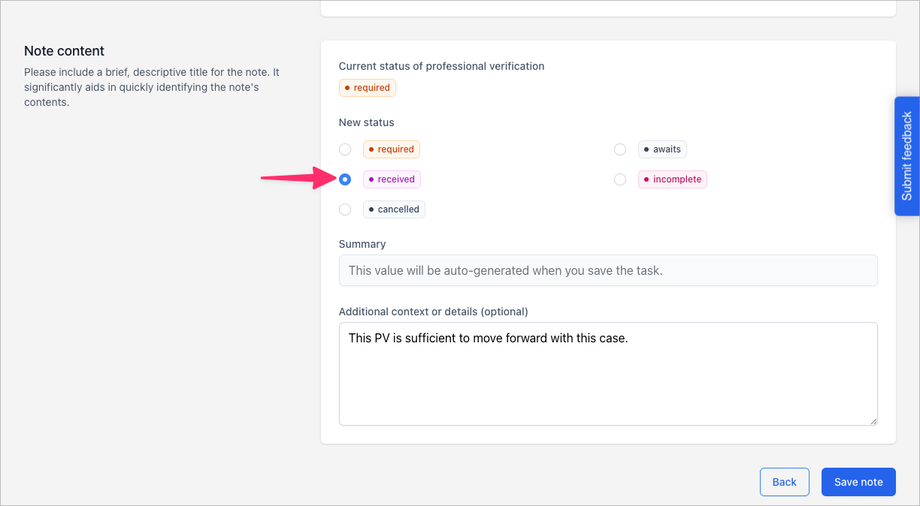Click the "Additional context or details (optional)" label

tap(433, 312)
